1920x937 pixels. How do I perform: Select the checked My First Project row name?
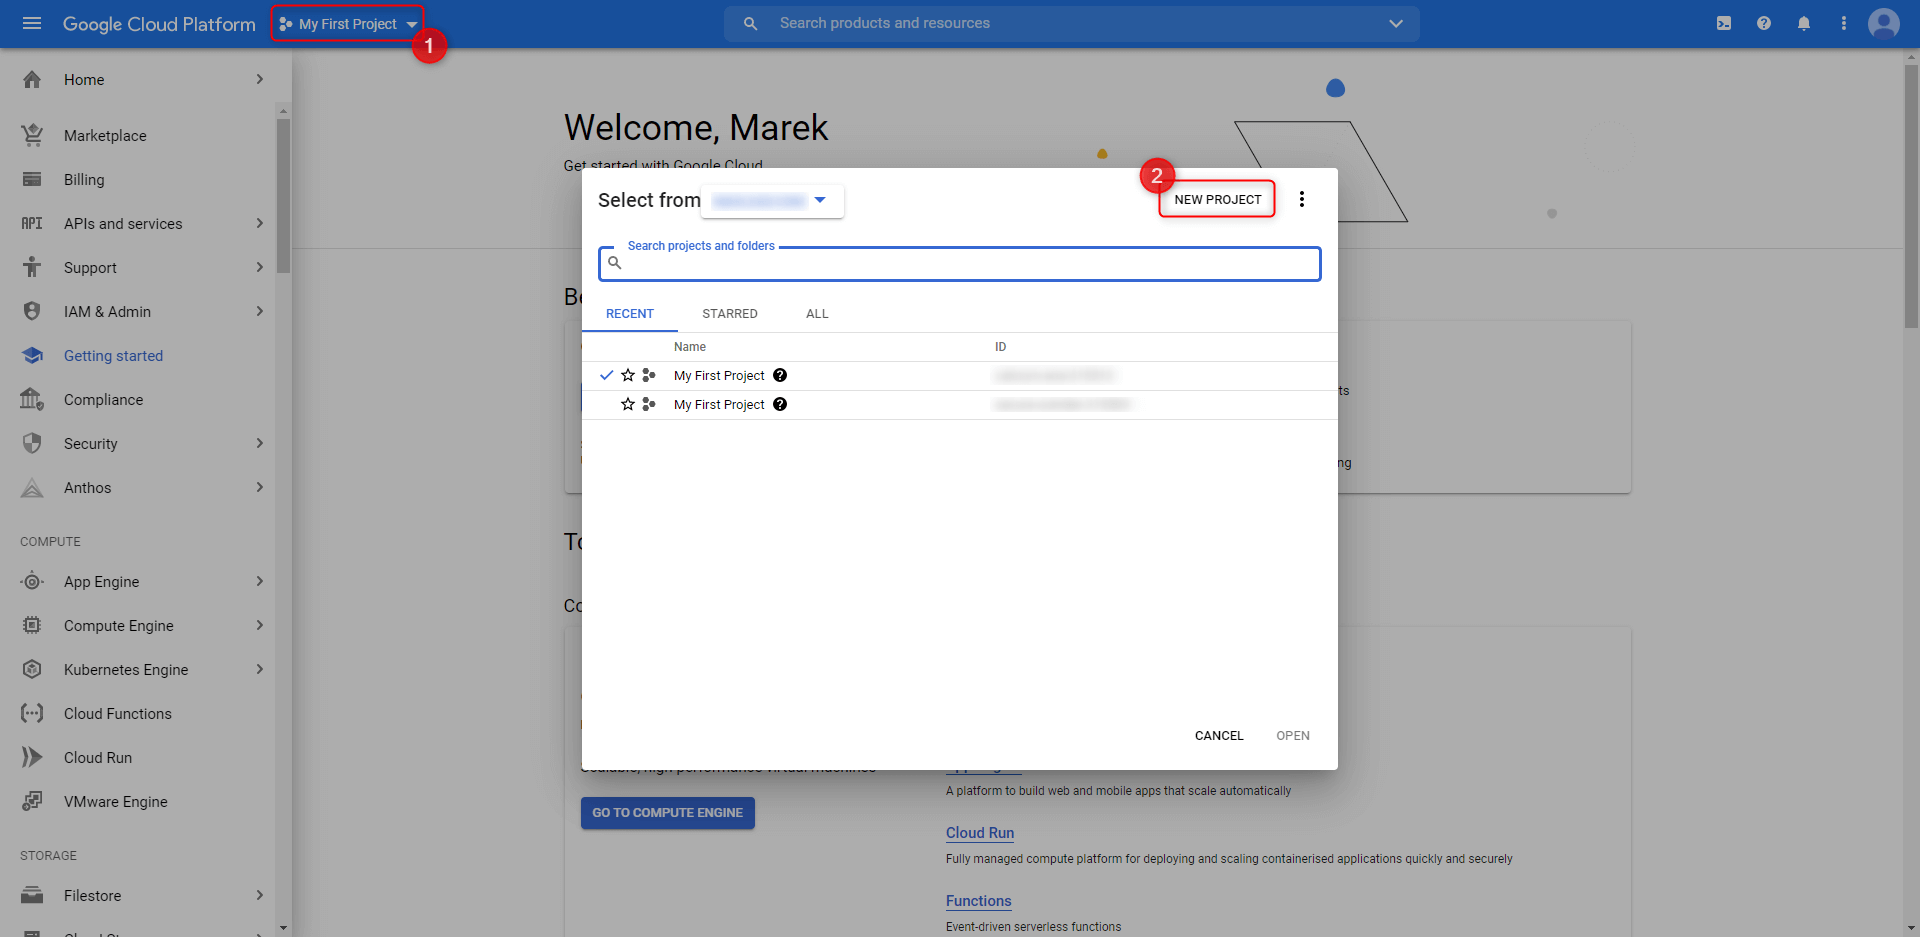point(719,375)
